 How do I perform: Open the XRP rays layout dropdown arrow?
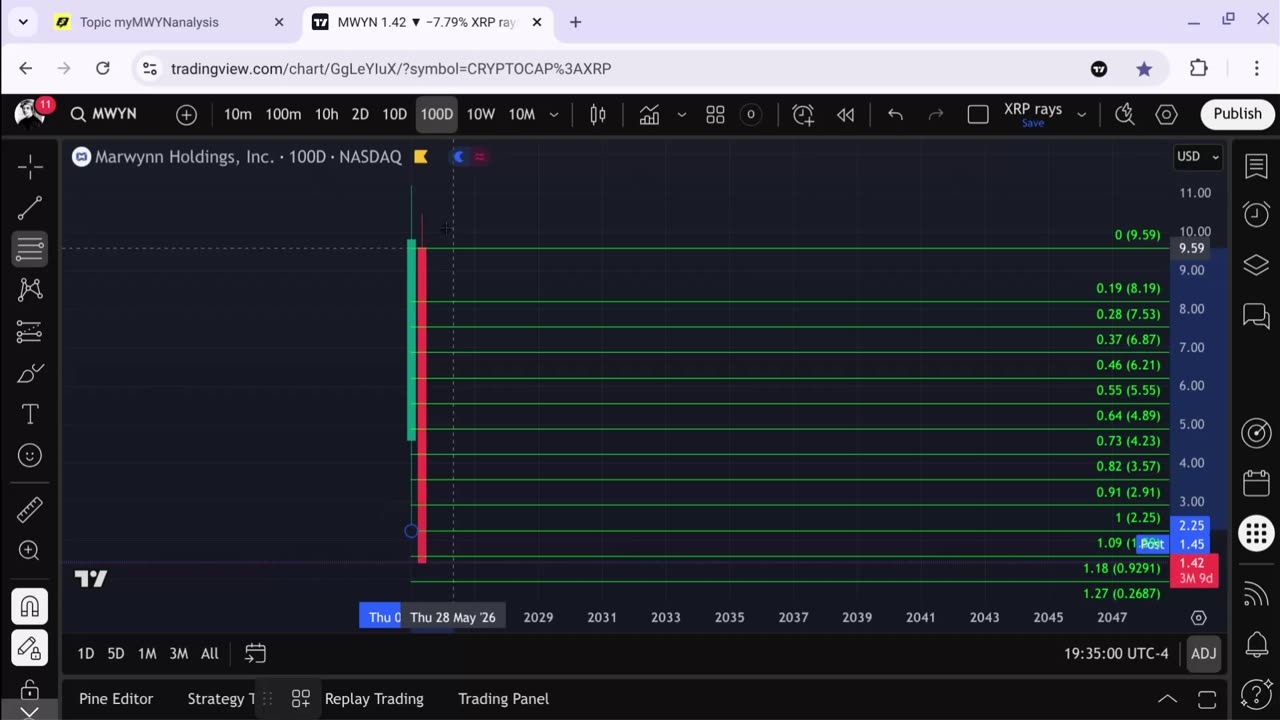click(1081, 115)
